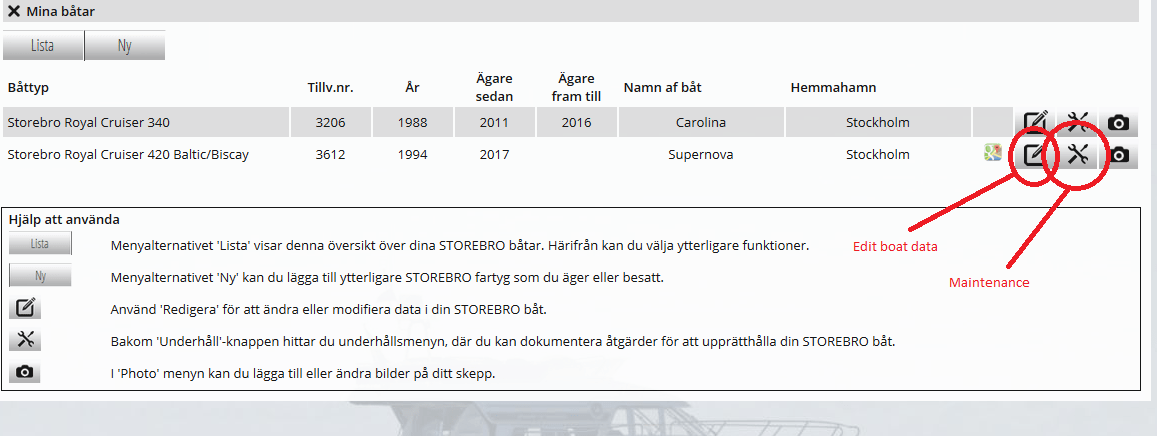Edit boat data for Supernova

point(1035,154)
